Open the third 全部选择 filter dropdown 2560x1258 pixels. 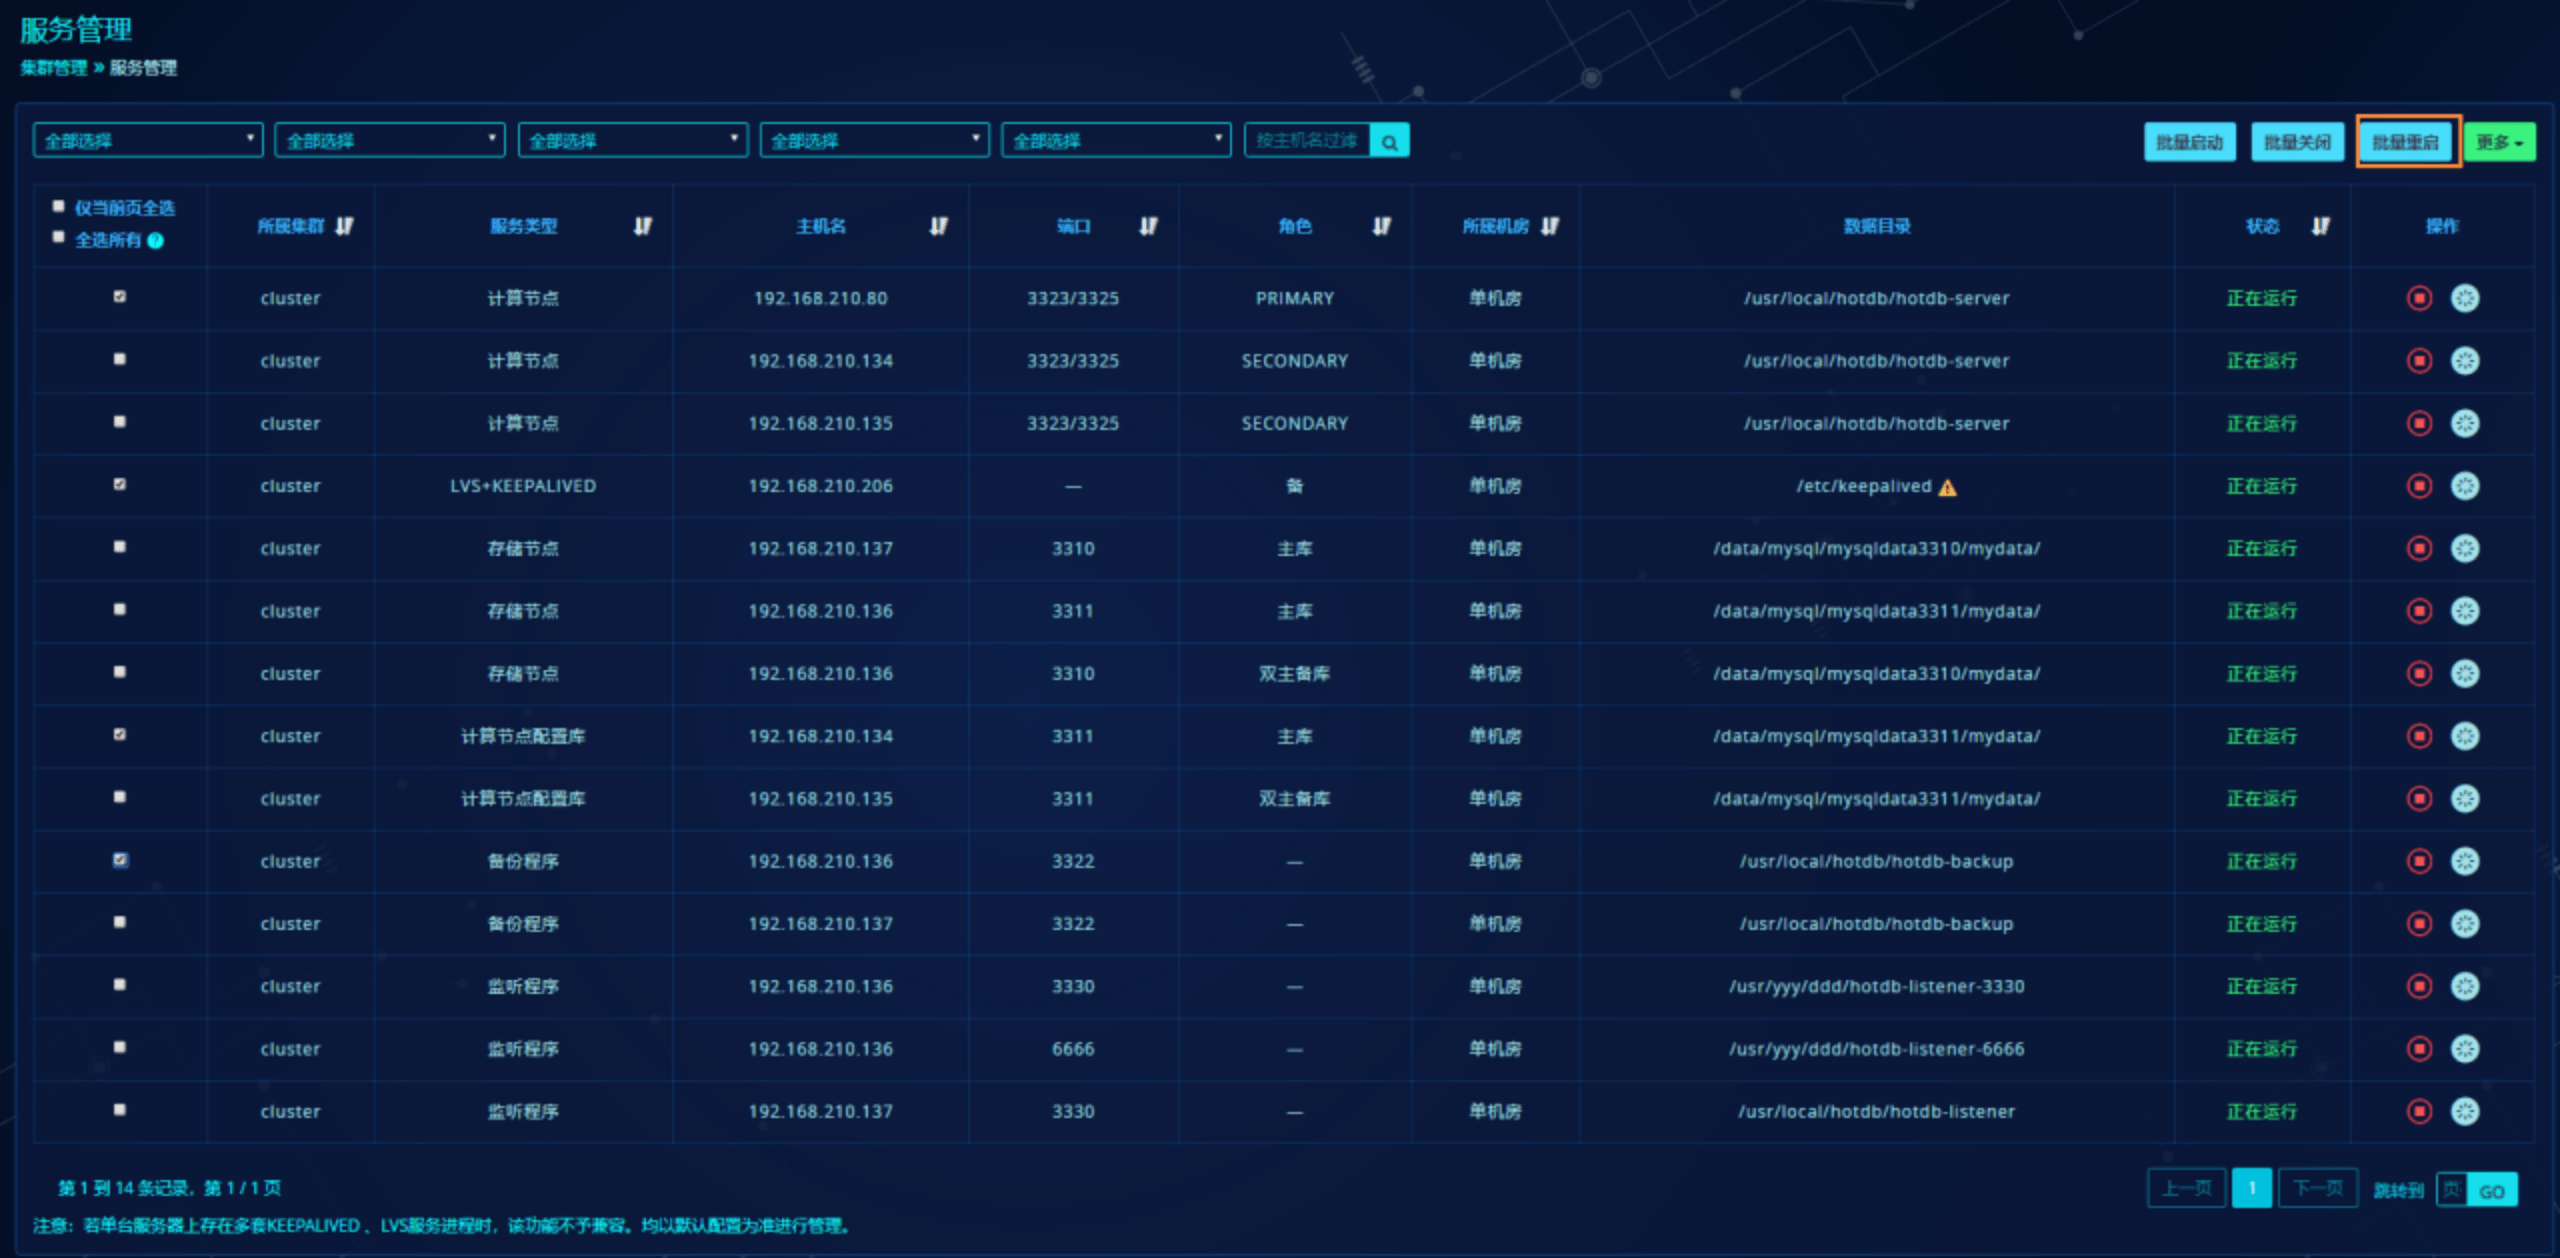pos(632,140)
